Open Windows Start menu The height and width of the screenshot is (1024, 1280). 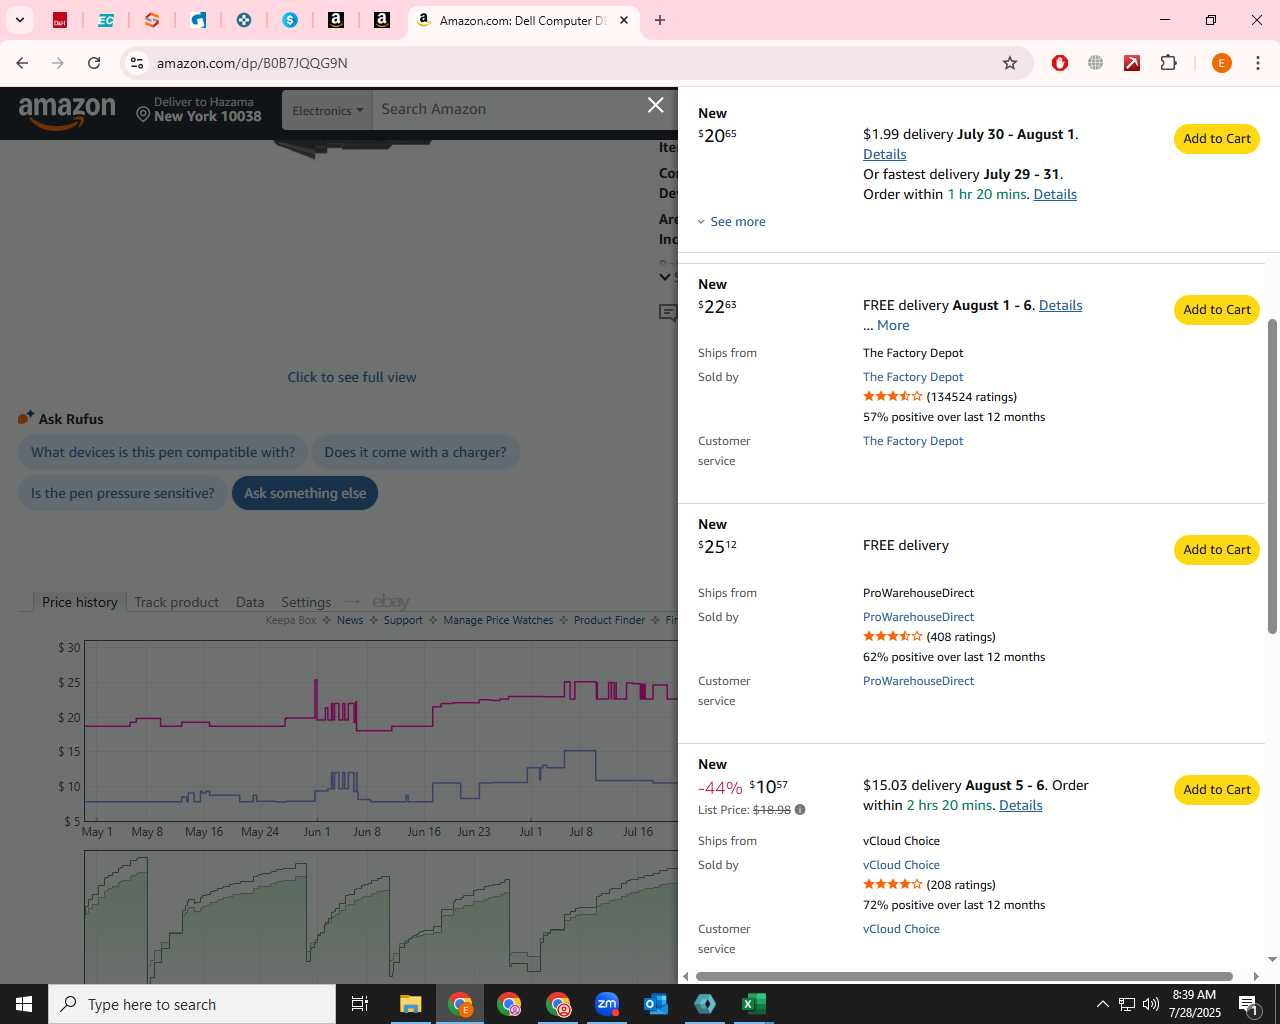(24, 1004)
